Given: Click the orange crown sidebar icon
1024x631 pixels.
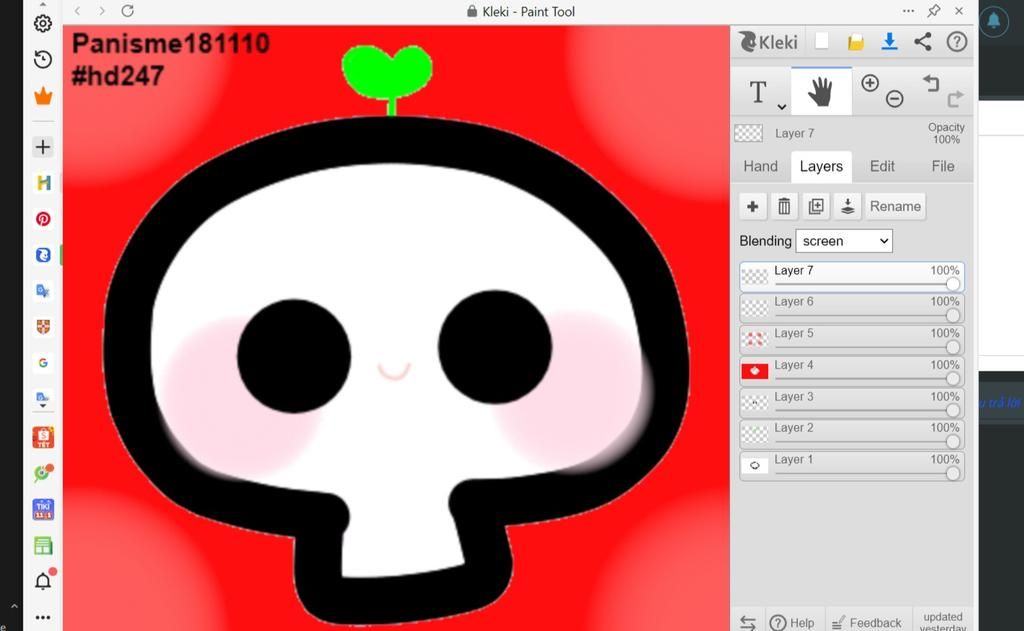Looking at the screenshot, I should [x=43, y=96].
